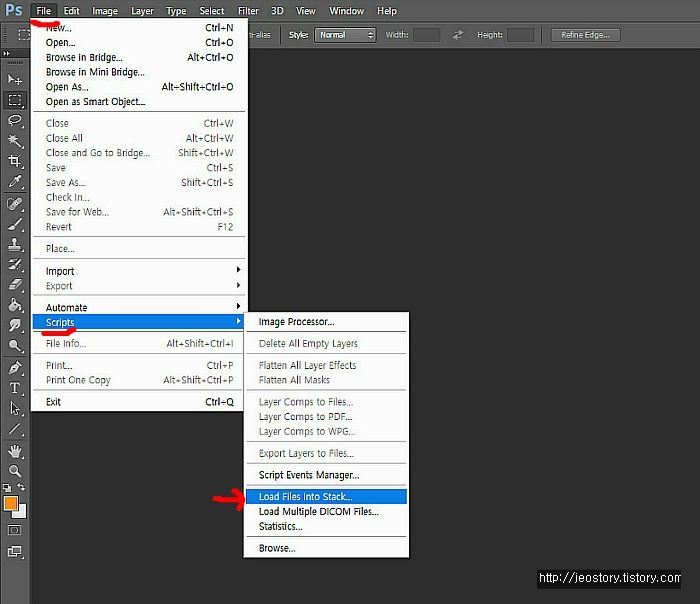700x604 pixels.
Task: Select the Magic Wand tool
Action: (x=15, y=141)
